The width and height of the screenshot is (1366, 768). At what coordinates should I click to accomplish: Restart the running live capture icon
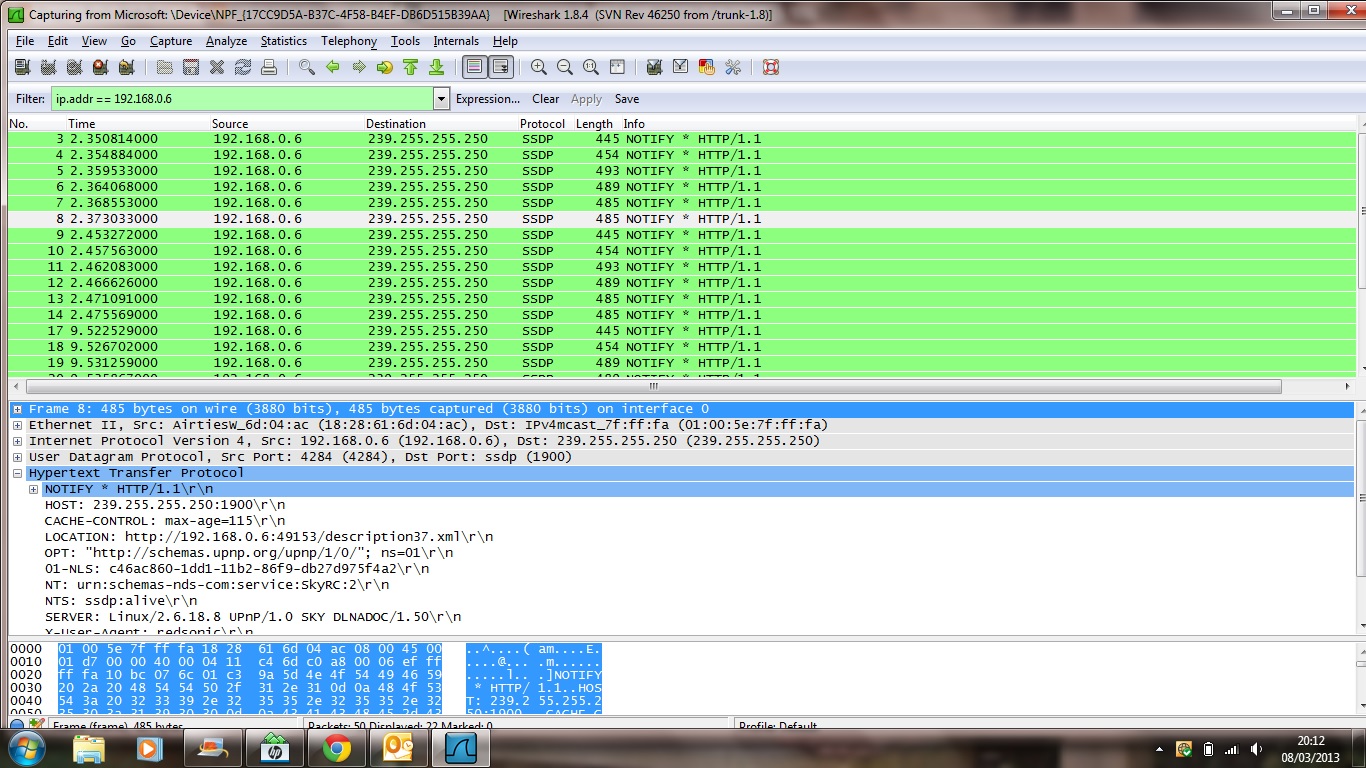[x=126, y=67]
